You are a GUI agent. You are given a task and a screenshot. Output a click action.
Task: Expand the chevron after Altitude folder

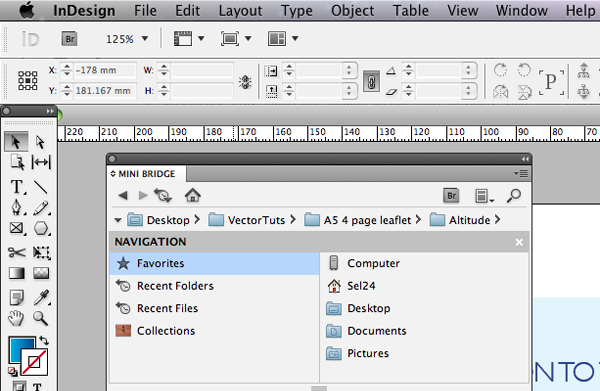[497, 219]
